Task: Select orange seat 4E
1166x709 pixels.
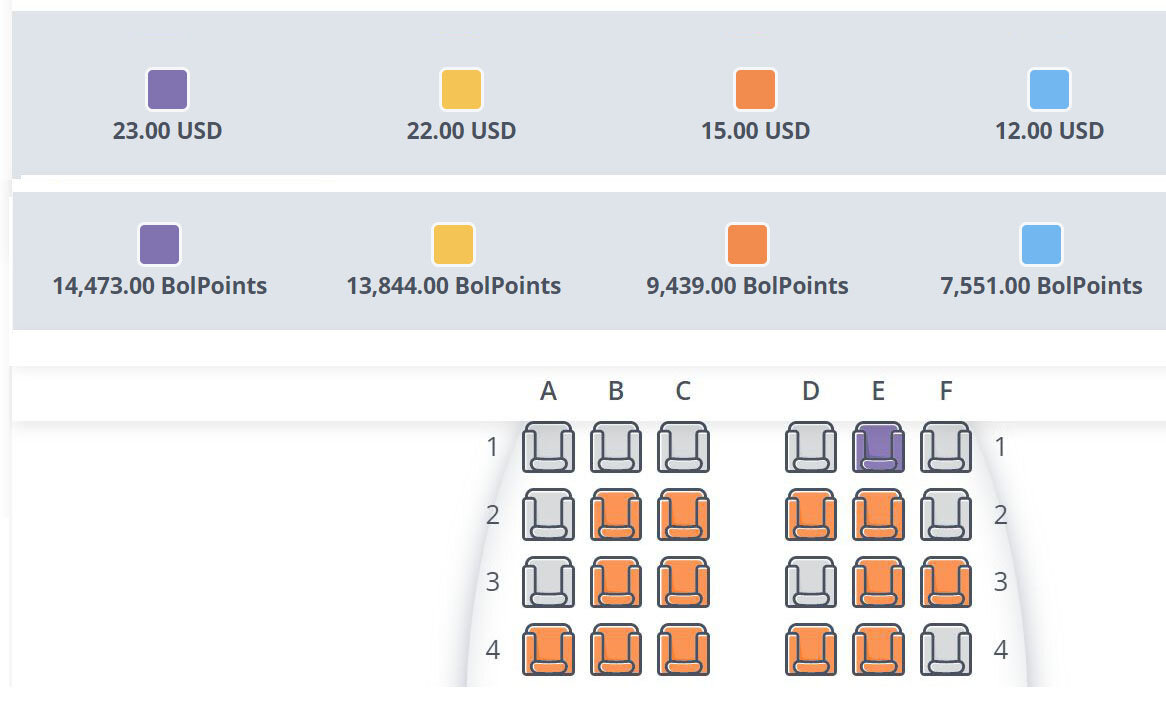Action: click(x=878, y=649)
